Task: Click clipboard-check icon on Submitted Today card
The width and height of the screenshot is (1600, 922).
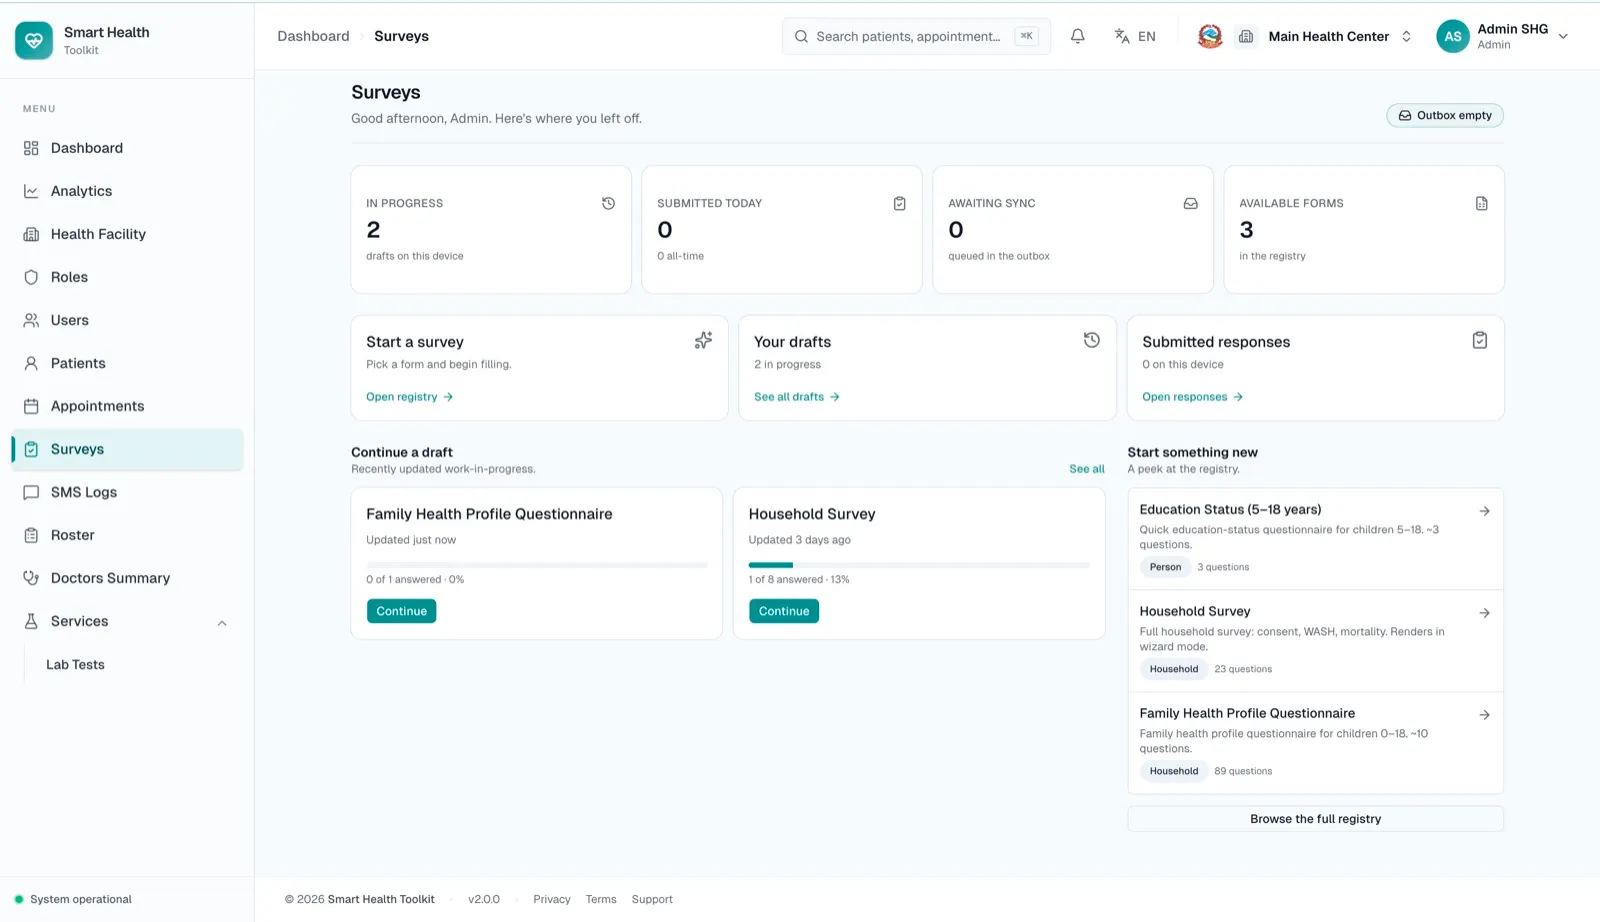Action: pyautogui.click(x=899, y=203)
